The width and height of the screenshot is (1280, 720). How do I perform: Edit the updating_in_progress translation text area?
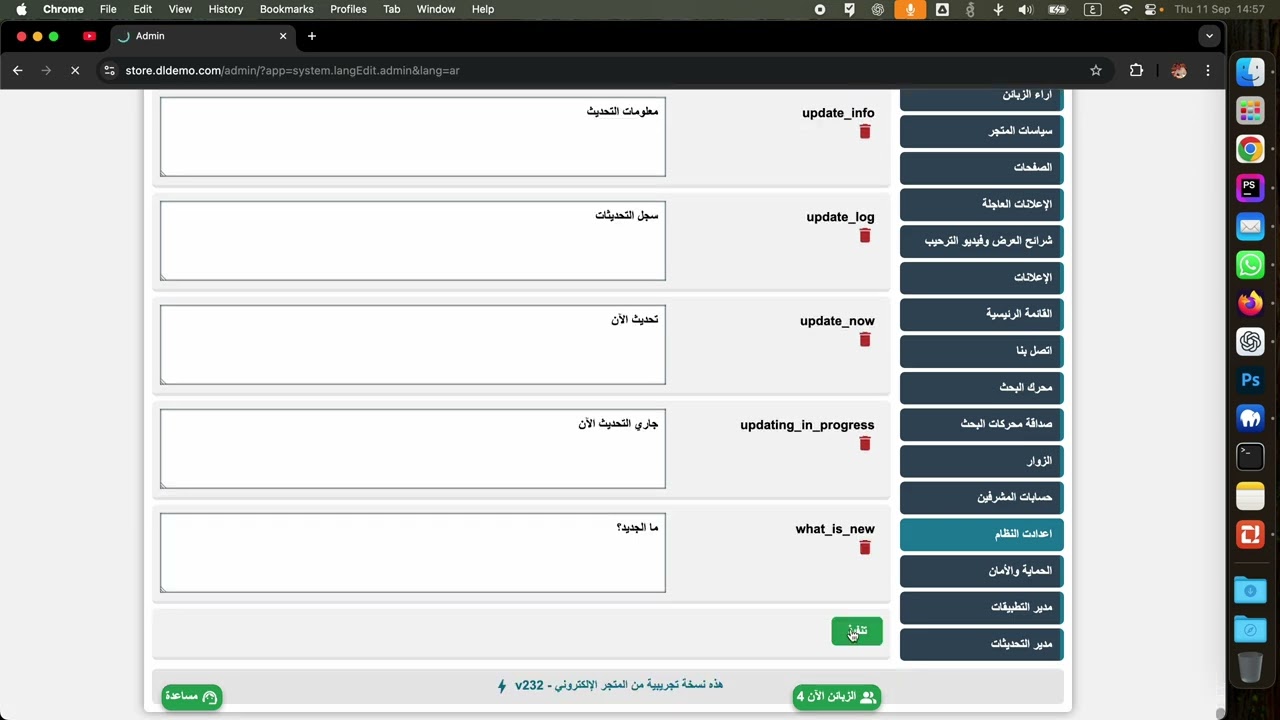coord(413,449)
